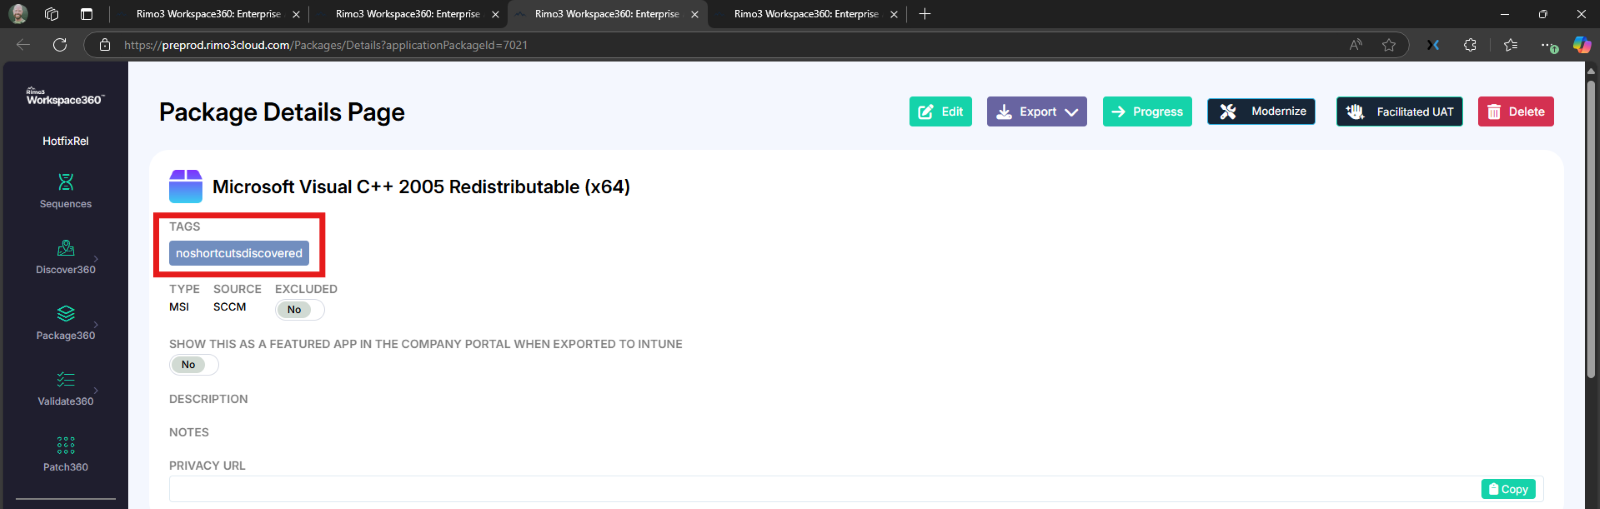Screen dimensions: 1600x509
Task: Toggle featured app in Company Portal switch
Action: [x=193, y=365]
